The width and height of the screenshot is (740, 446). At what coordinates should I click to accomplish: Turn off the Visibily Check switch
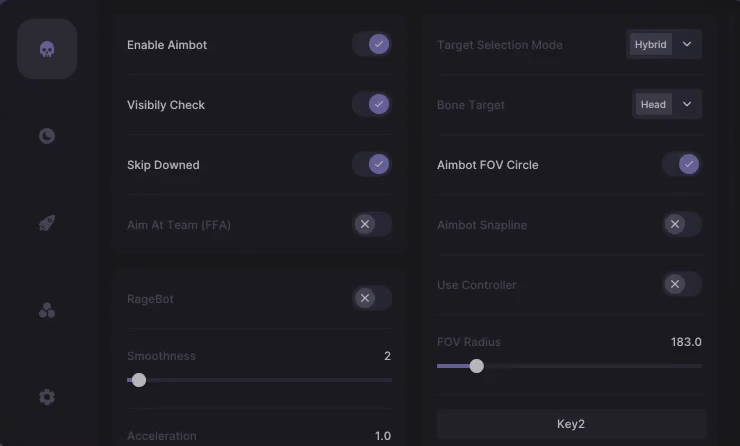point(371,104)
